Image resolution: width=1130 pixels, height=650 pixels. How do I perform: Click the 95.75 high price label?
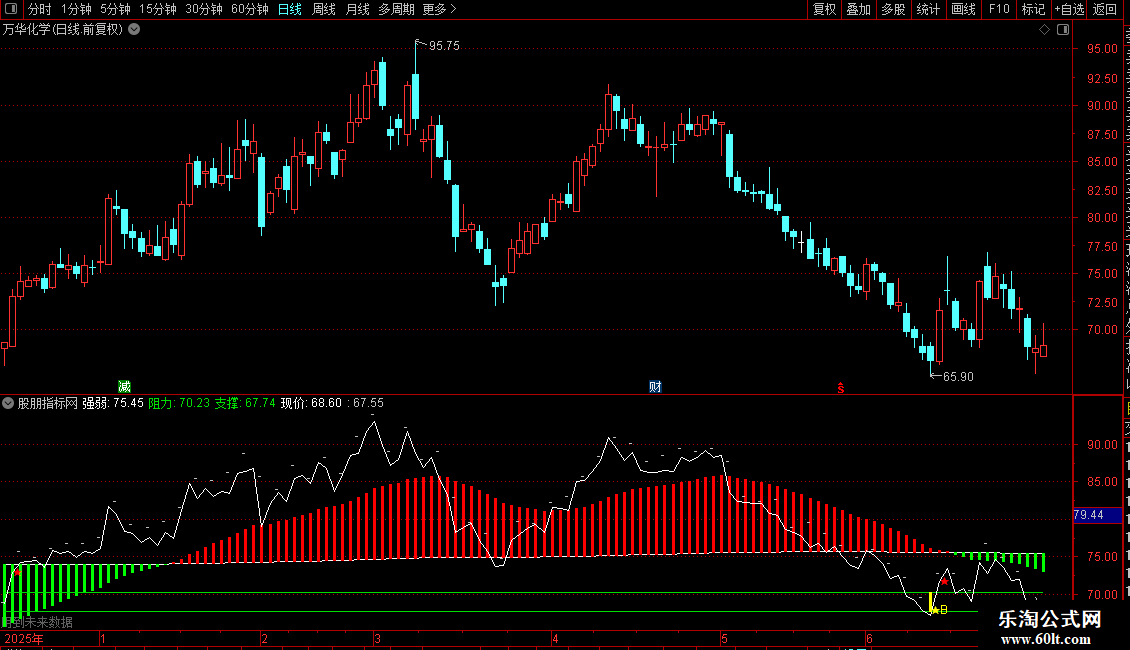click(x=444, y=45)
